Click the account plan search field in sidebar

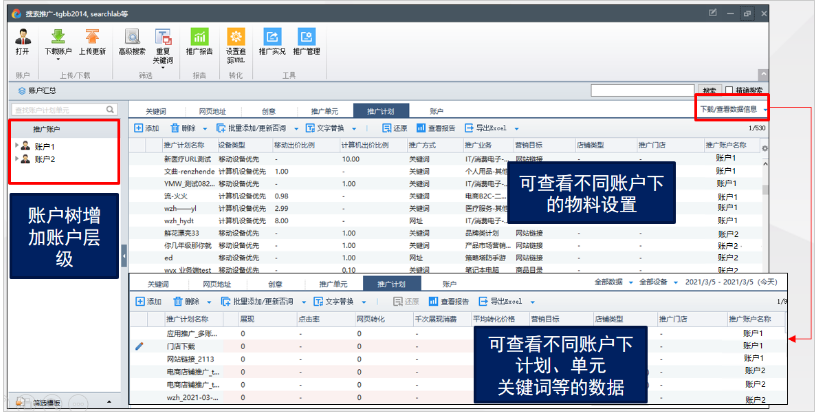(x=58, y=109)
